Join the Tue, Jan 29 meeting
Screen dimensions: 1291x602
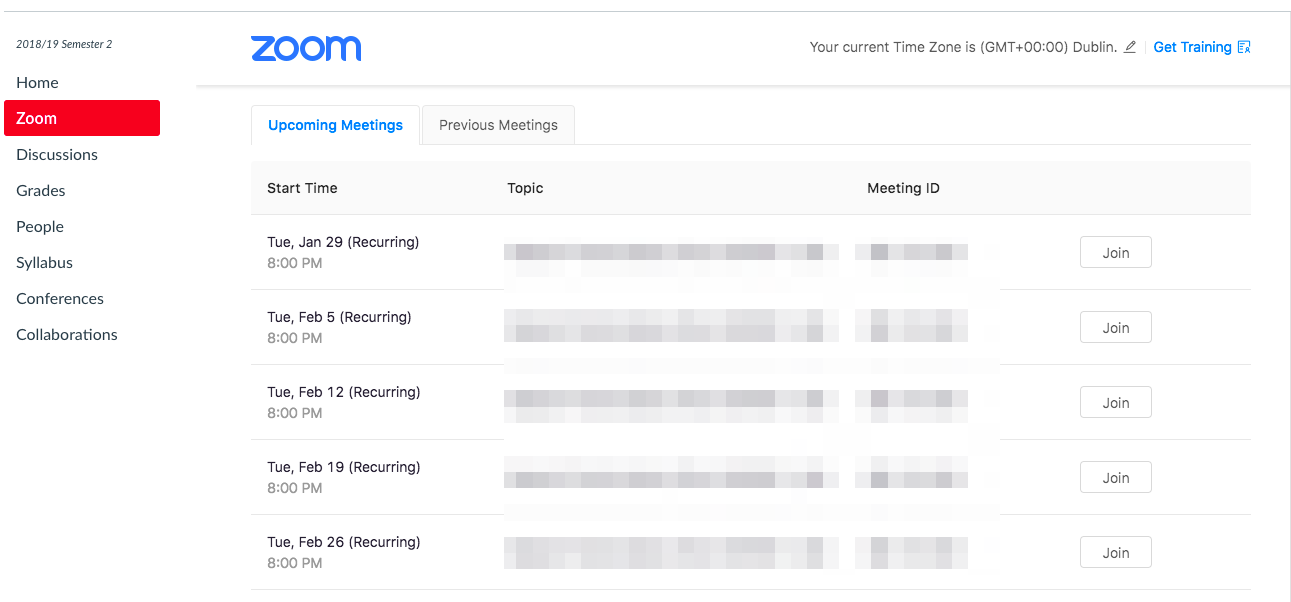pos(1116,253)
